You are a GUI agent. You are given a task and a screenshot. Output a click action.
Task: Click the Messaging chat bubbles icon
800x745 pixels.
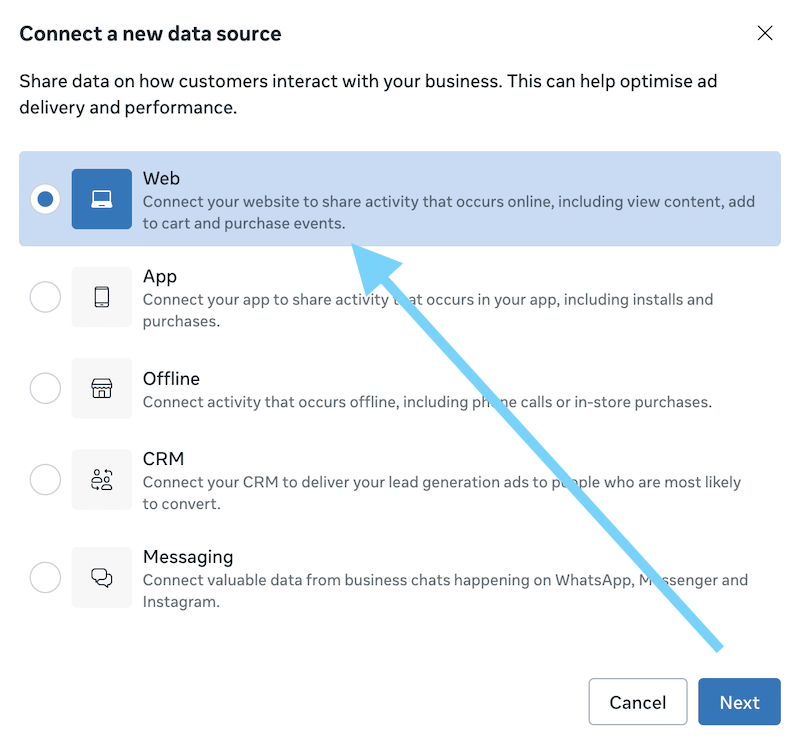pos(102,578)
